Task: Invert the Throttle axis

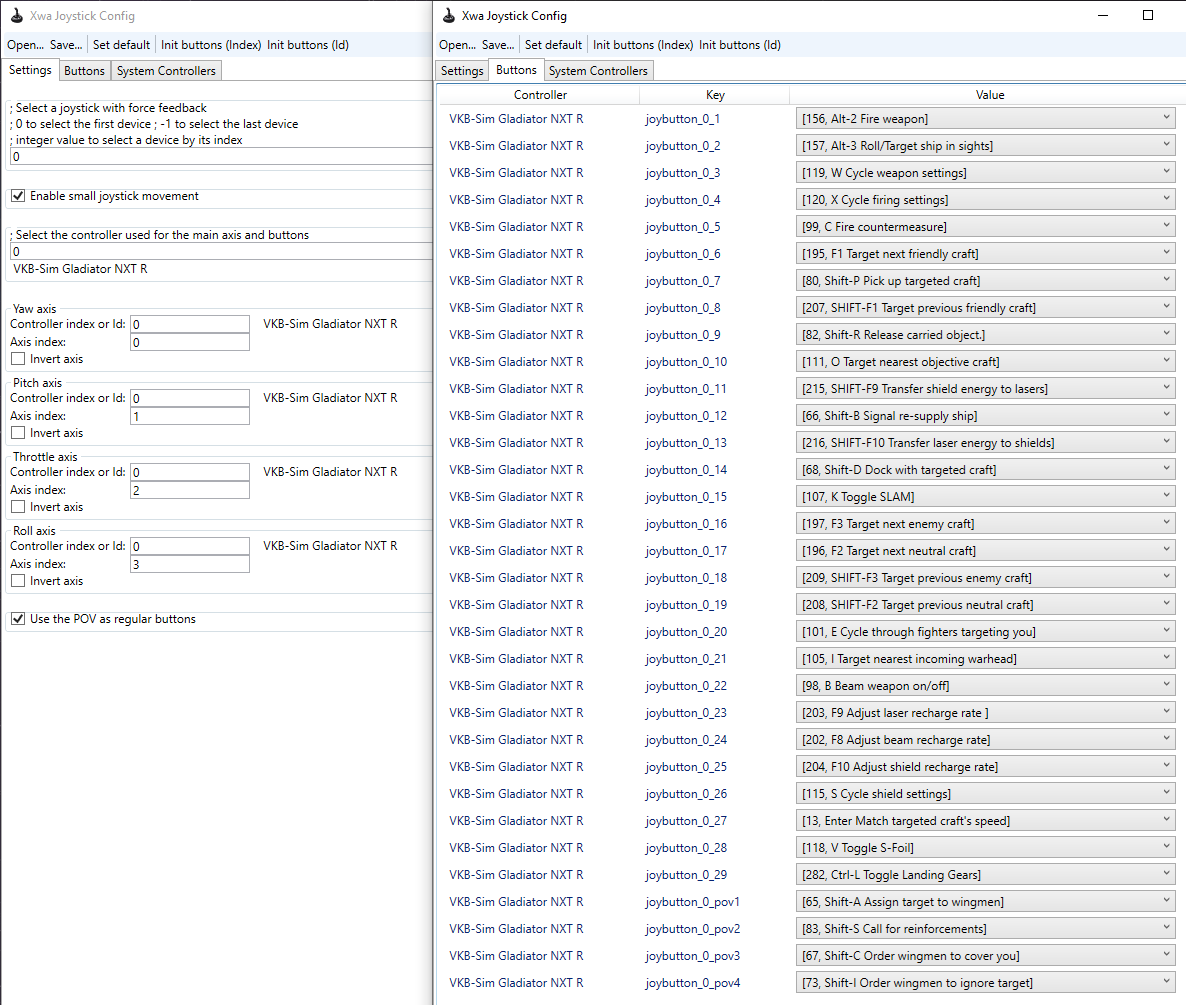Action: coord(18,506)
